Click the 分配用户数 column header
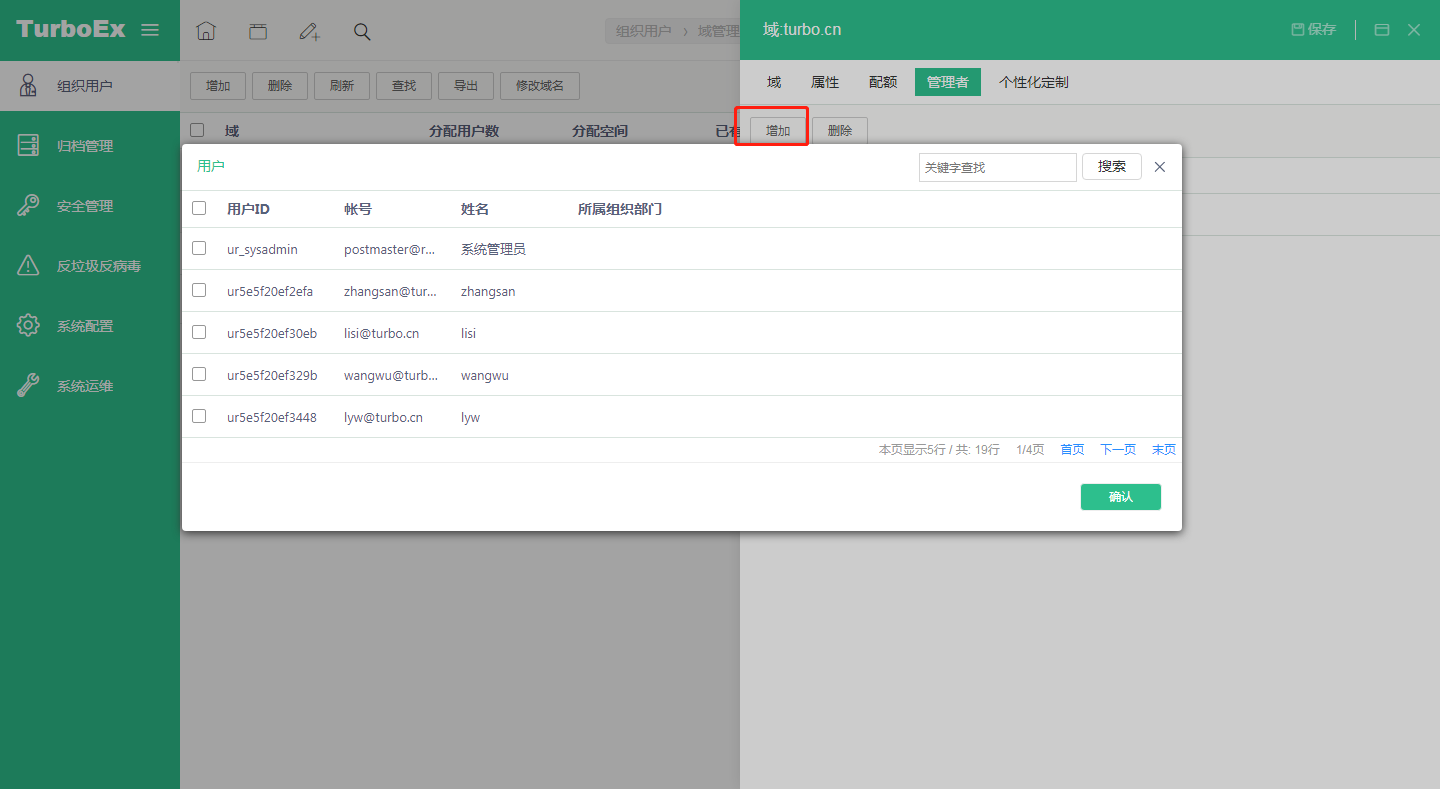Screen dimensions: 1440x789 tap(464, 131)
